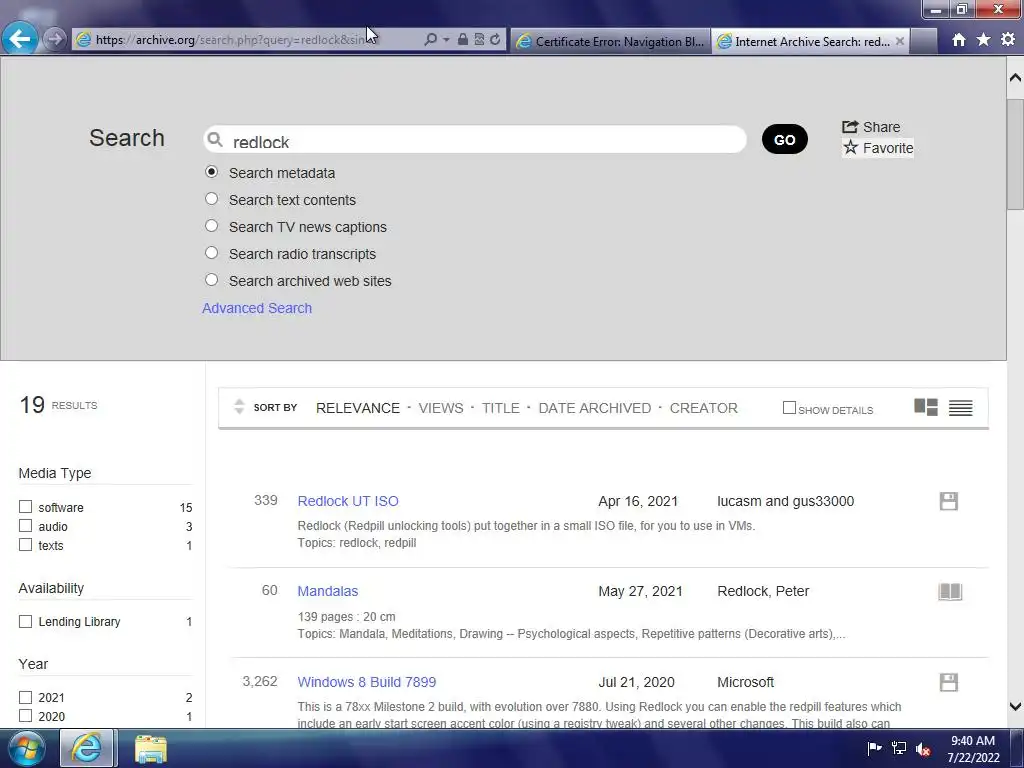Click Action Center flag tray icon
Image resolution: width=1024 pixels, height=768 pixels.
(874, 748)
